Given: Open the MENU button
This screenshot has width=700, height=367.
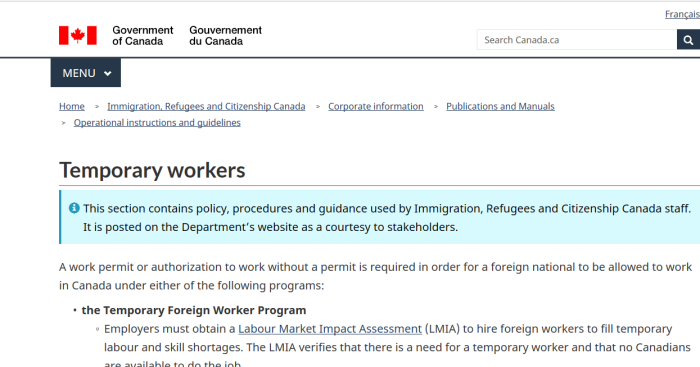Looking at the screenshot, I should point(86,73).
